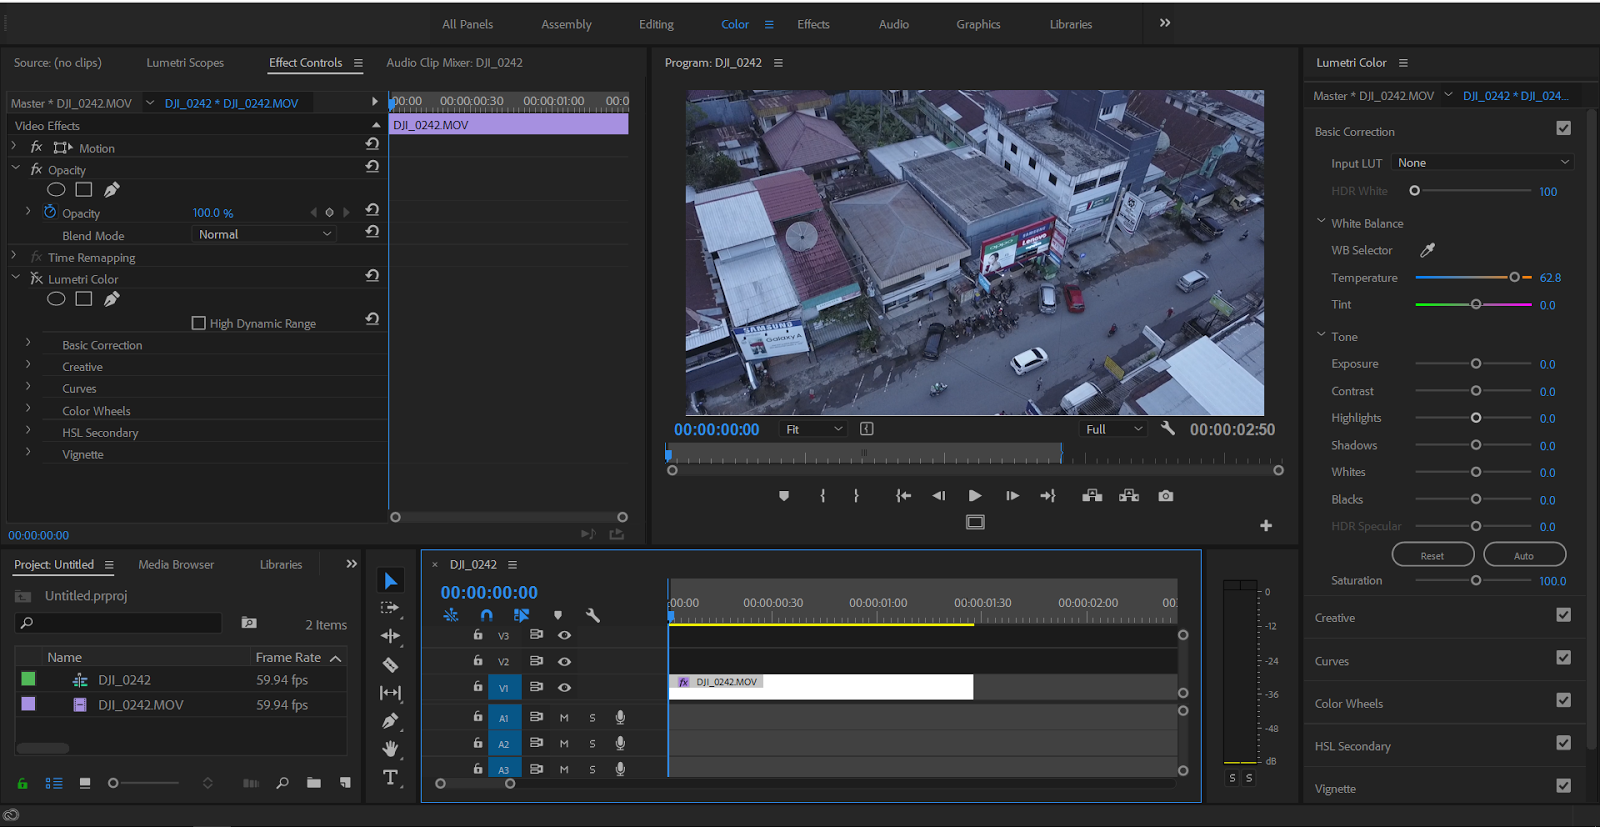The image size is (1600, 827).
Task: Expand Color Wheels in Effect Controls
Action: [28, 410]
